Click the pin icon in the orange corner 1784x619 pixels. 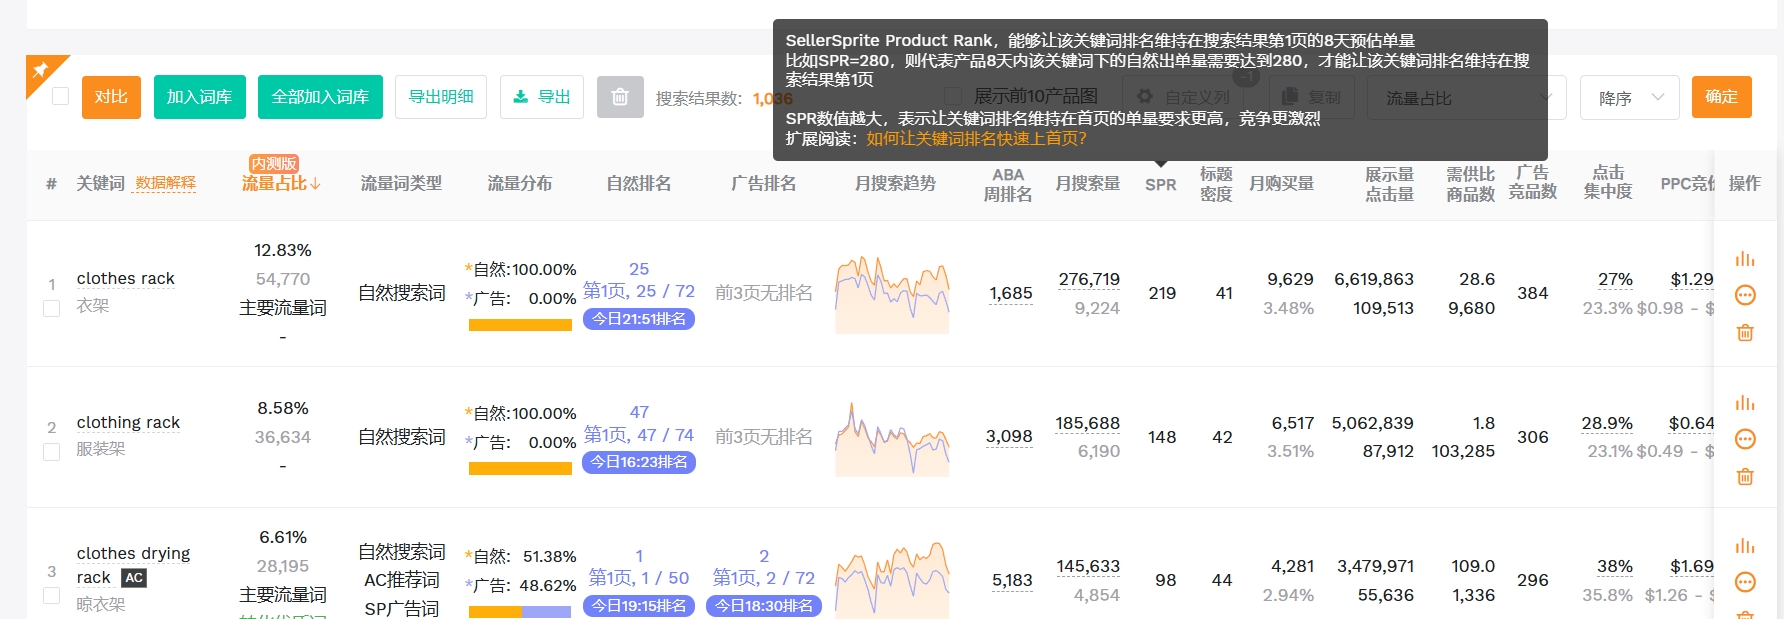(40, 70)
